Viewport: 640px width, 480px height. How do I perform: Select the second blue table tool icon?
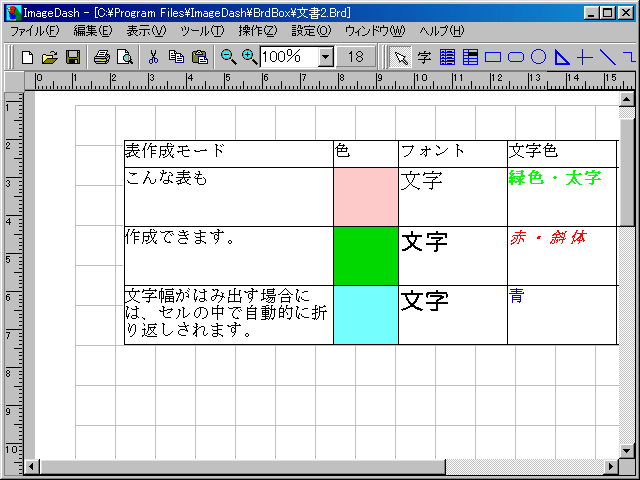[470, 58]
